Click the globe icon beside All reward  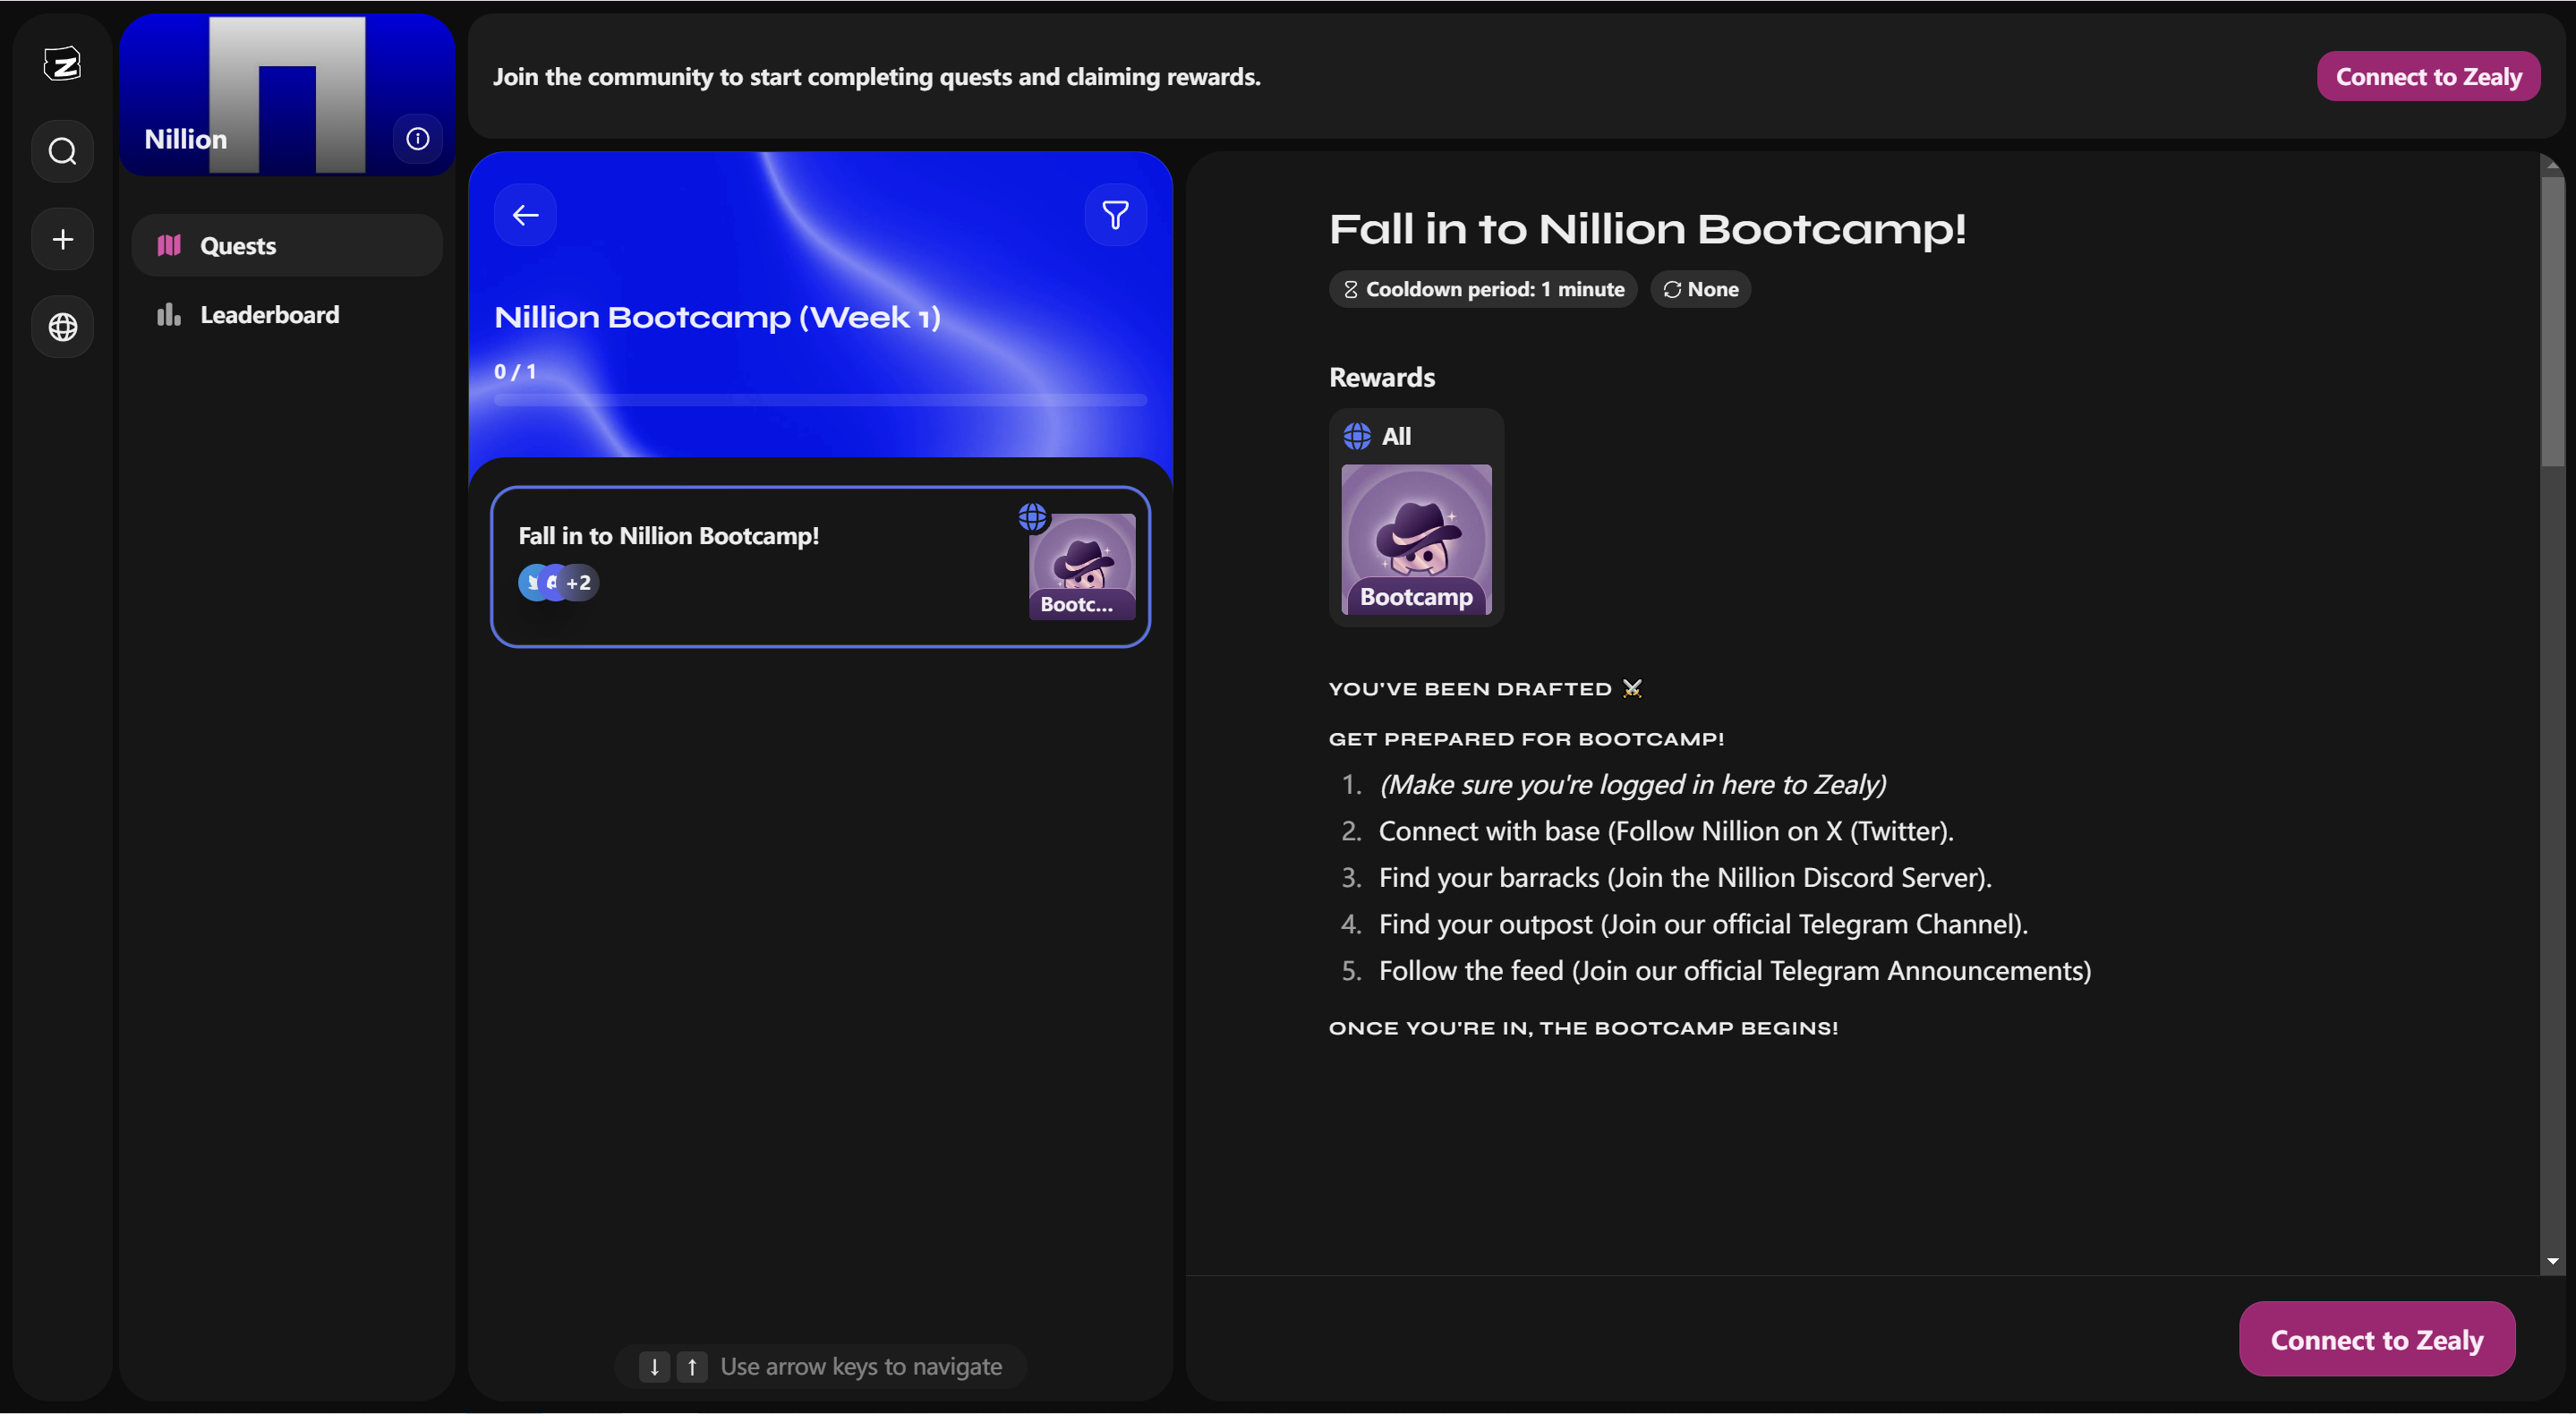[x=1357, y=436]
